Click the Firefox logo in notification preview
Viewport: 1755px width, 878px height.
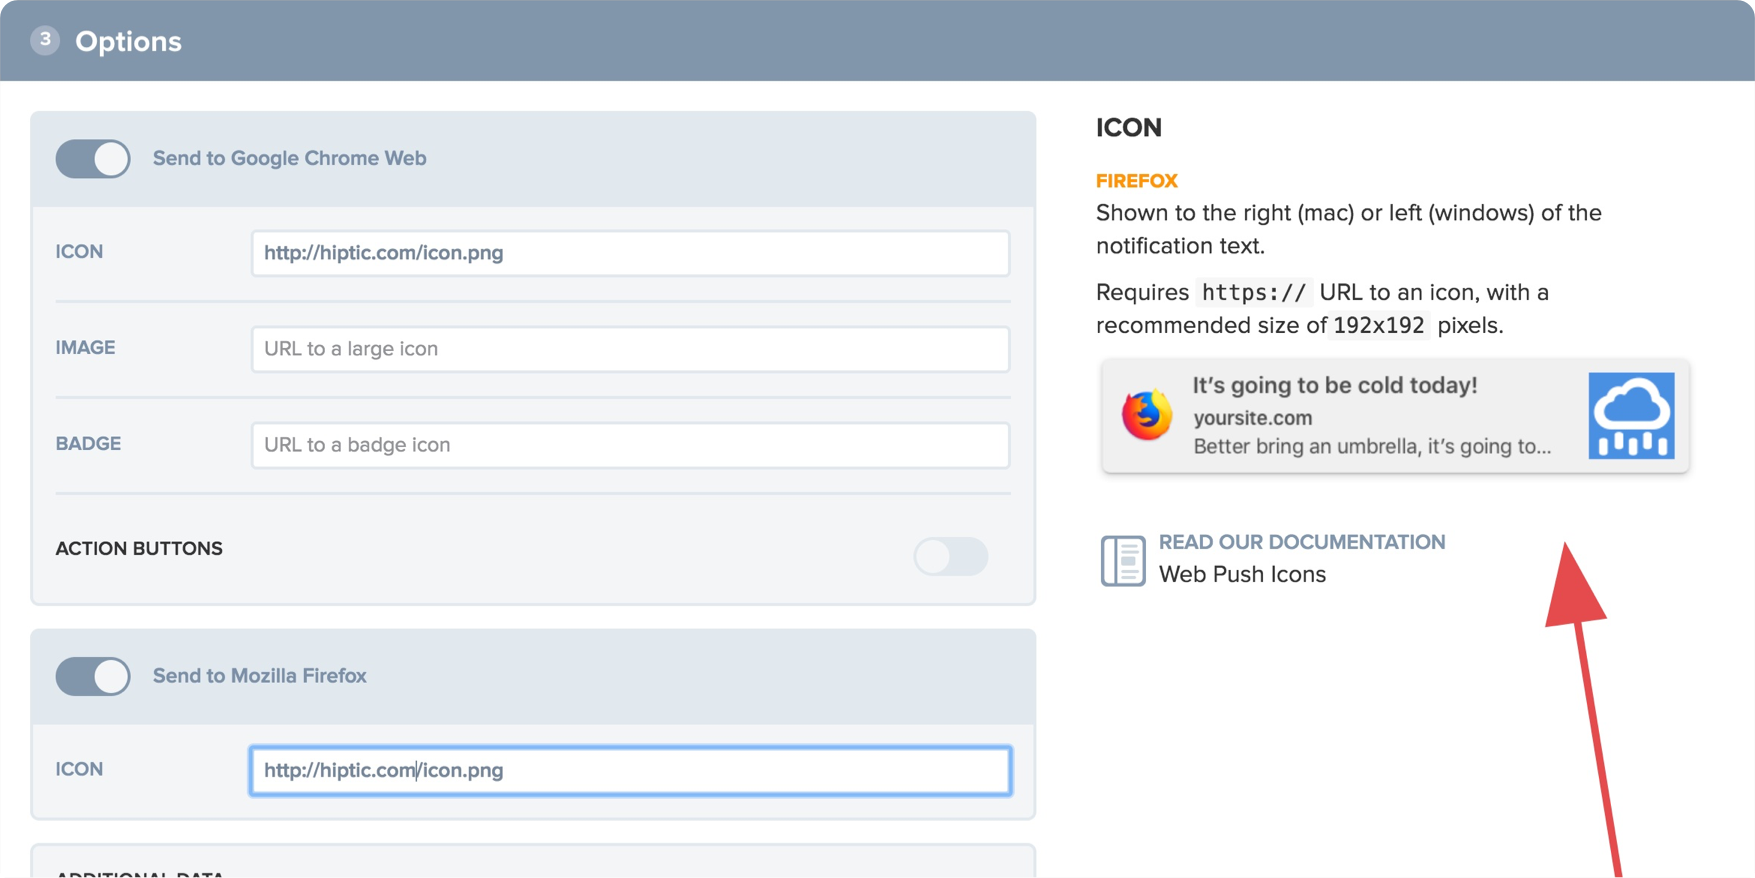pos(1147,414)
